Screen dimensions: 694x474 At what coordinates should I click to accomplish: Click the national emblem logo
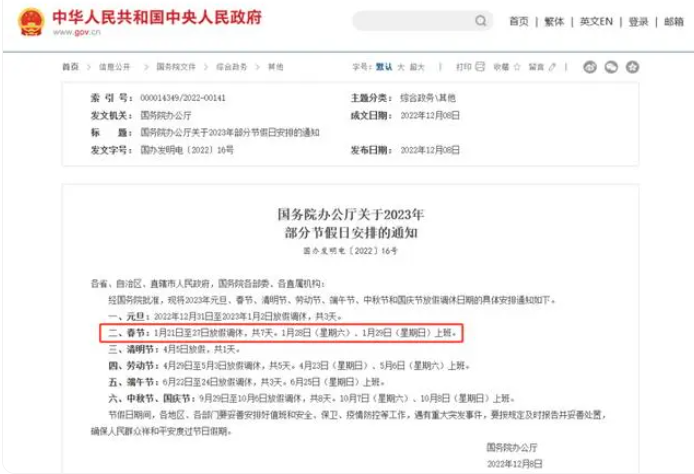coord(31,21)
